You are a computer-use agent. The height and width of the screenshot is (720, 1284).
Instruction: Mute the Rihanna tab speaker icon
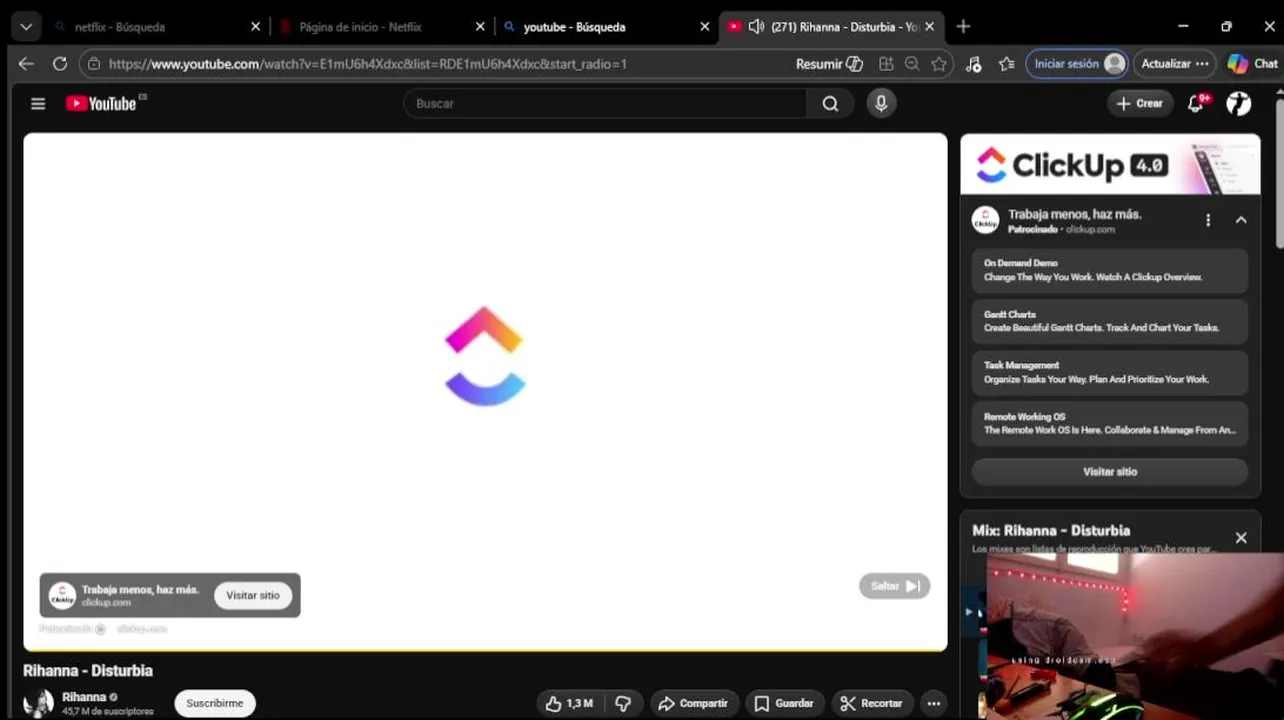click(757, 27)
